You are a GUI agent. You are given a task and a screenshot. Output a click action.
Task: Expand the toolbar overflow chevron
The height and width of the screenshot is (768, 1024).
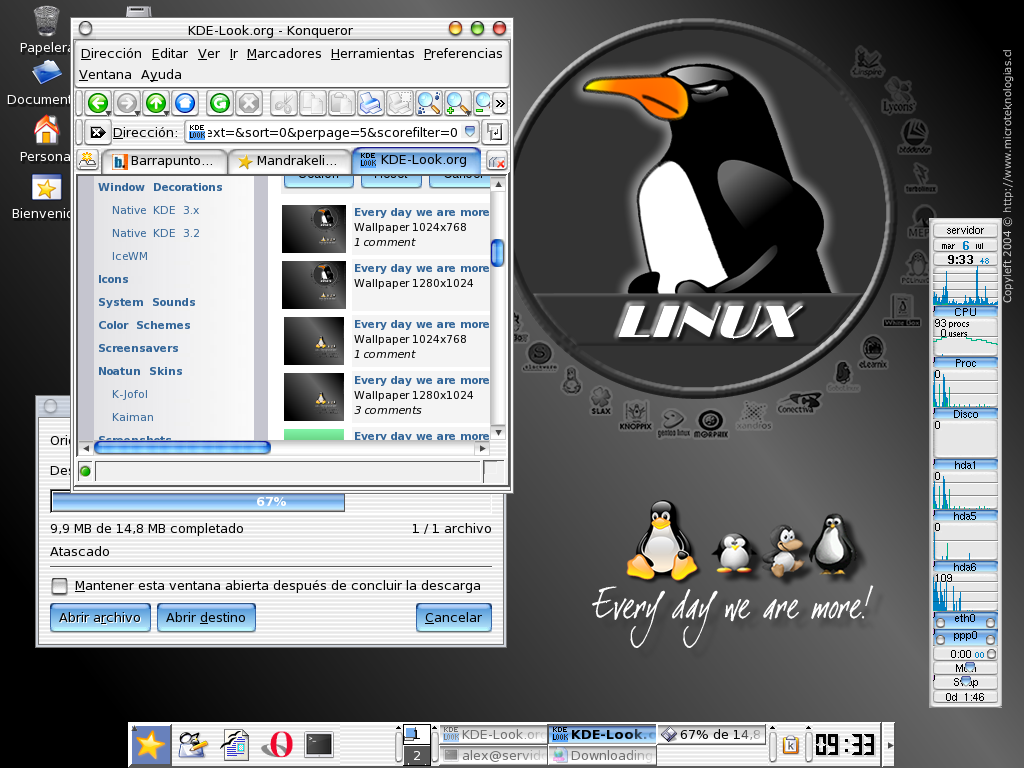coord(500,103)
